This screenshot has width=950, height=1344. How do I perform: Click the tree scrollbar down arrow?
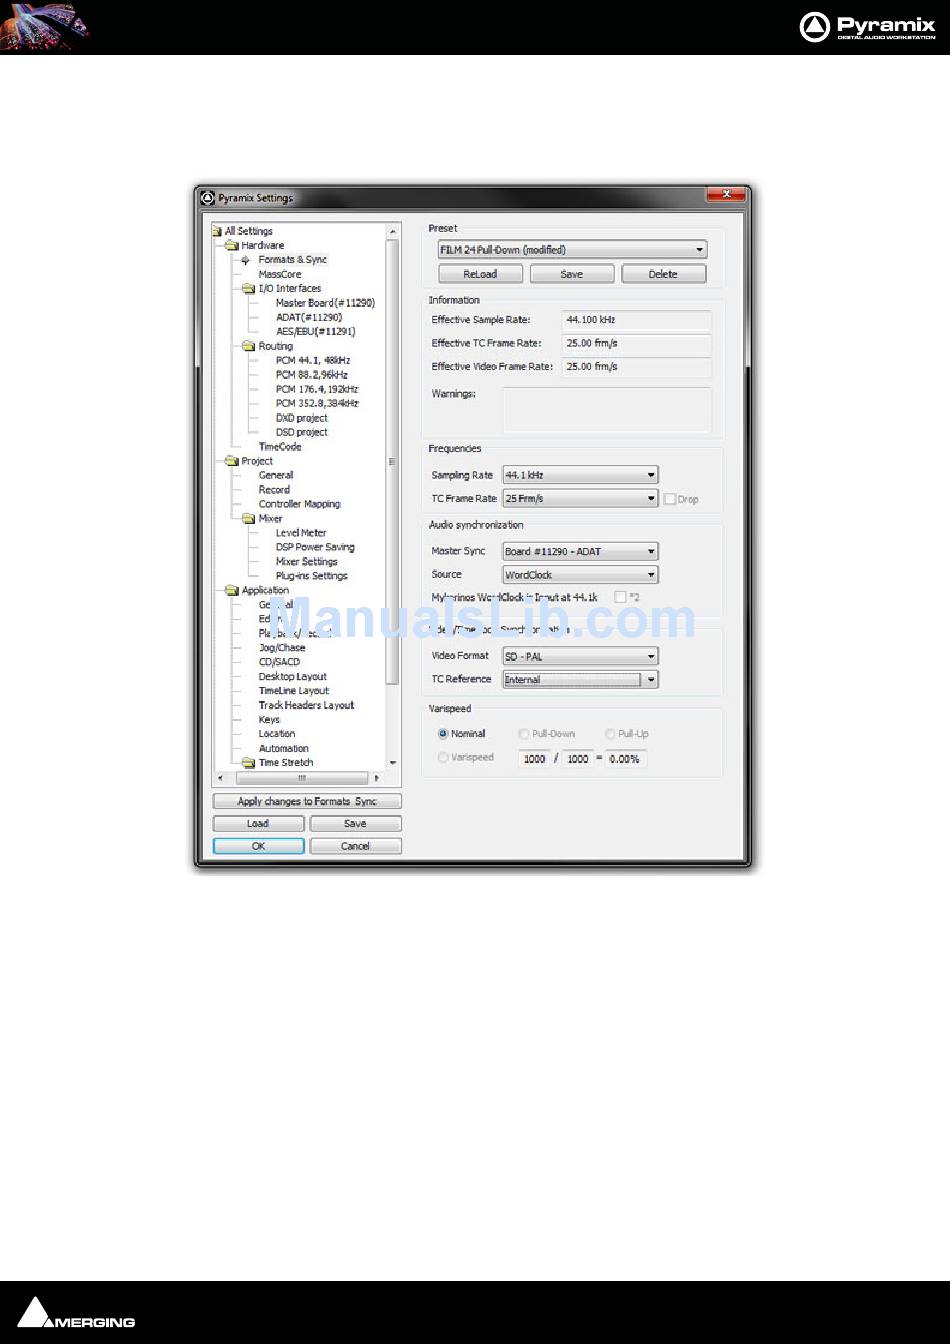(x=393, y=763)
